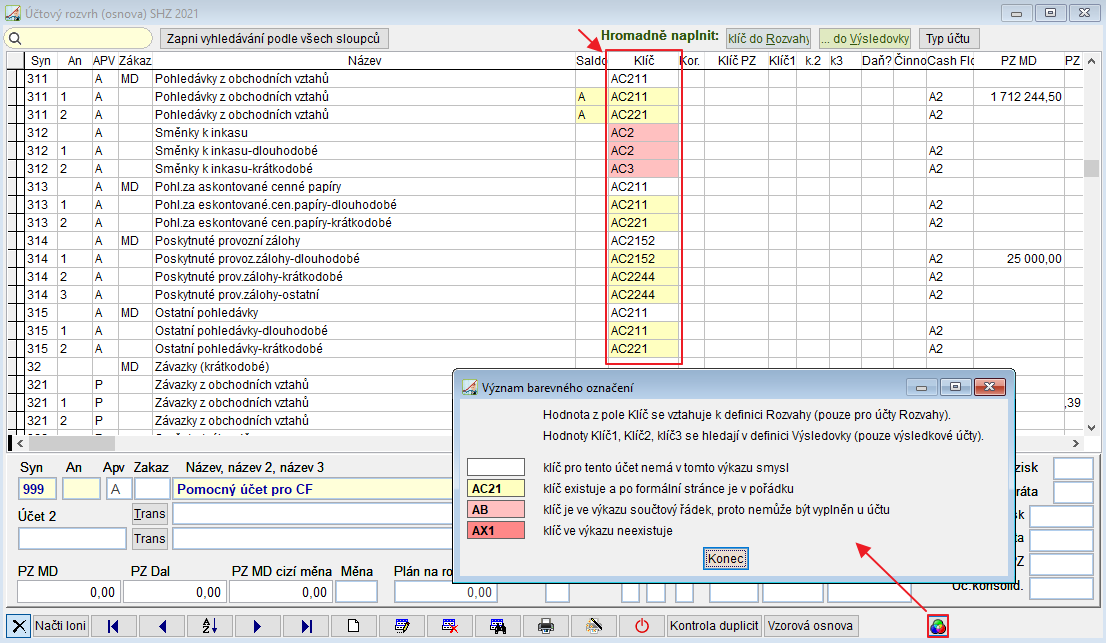Close the Význam barevného označení dialog

[x=990, y=387]
